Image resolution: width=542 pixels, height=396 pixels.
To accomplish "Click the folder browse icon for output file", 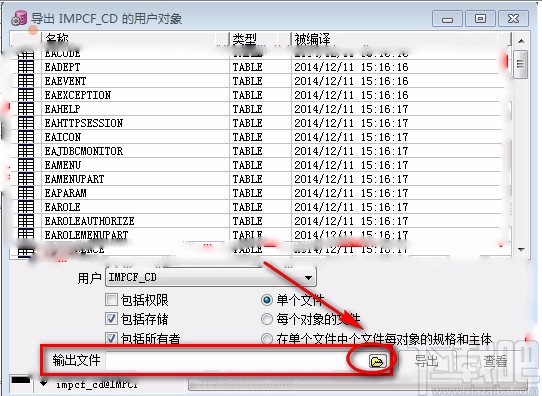I will tap(377, 361).
